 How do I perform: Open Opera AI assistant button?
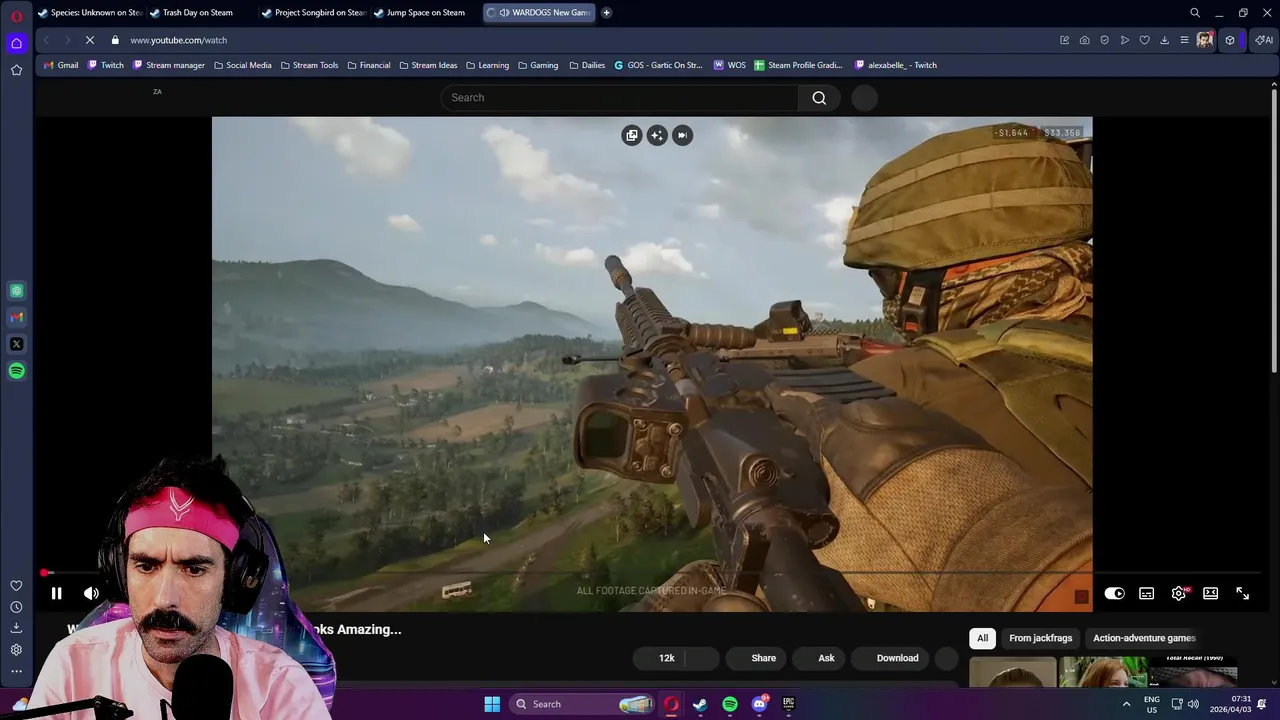pyautogui.click(x=1264, y=40)
